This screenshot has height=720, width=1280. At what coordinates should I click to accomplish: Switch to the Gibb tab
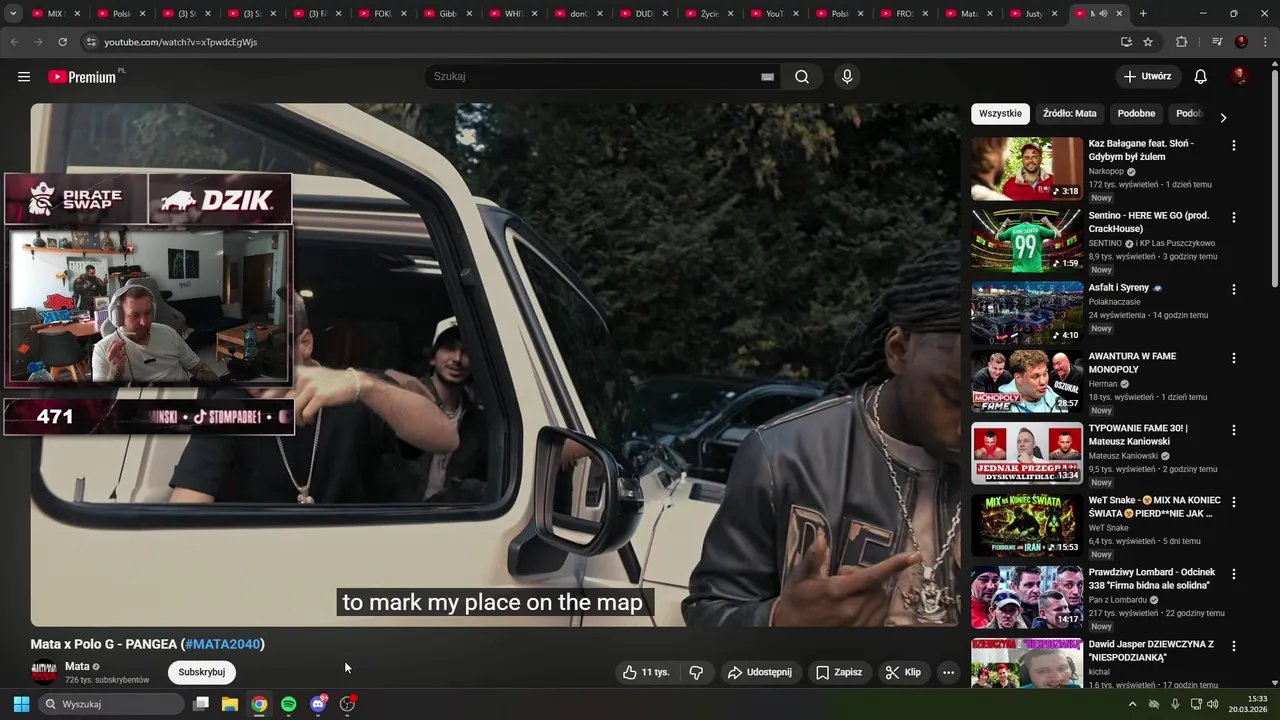(x=447, y=14)
